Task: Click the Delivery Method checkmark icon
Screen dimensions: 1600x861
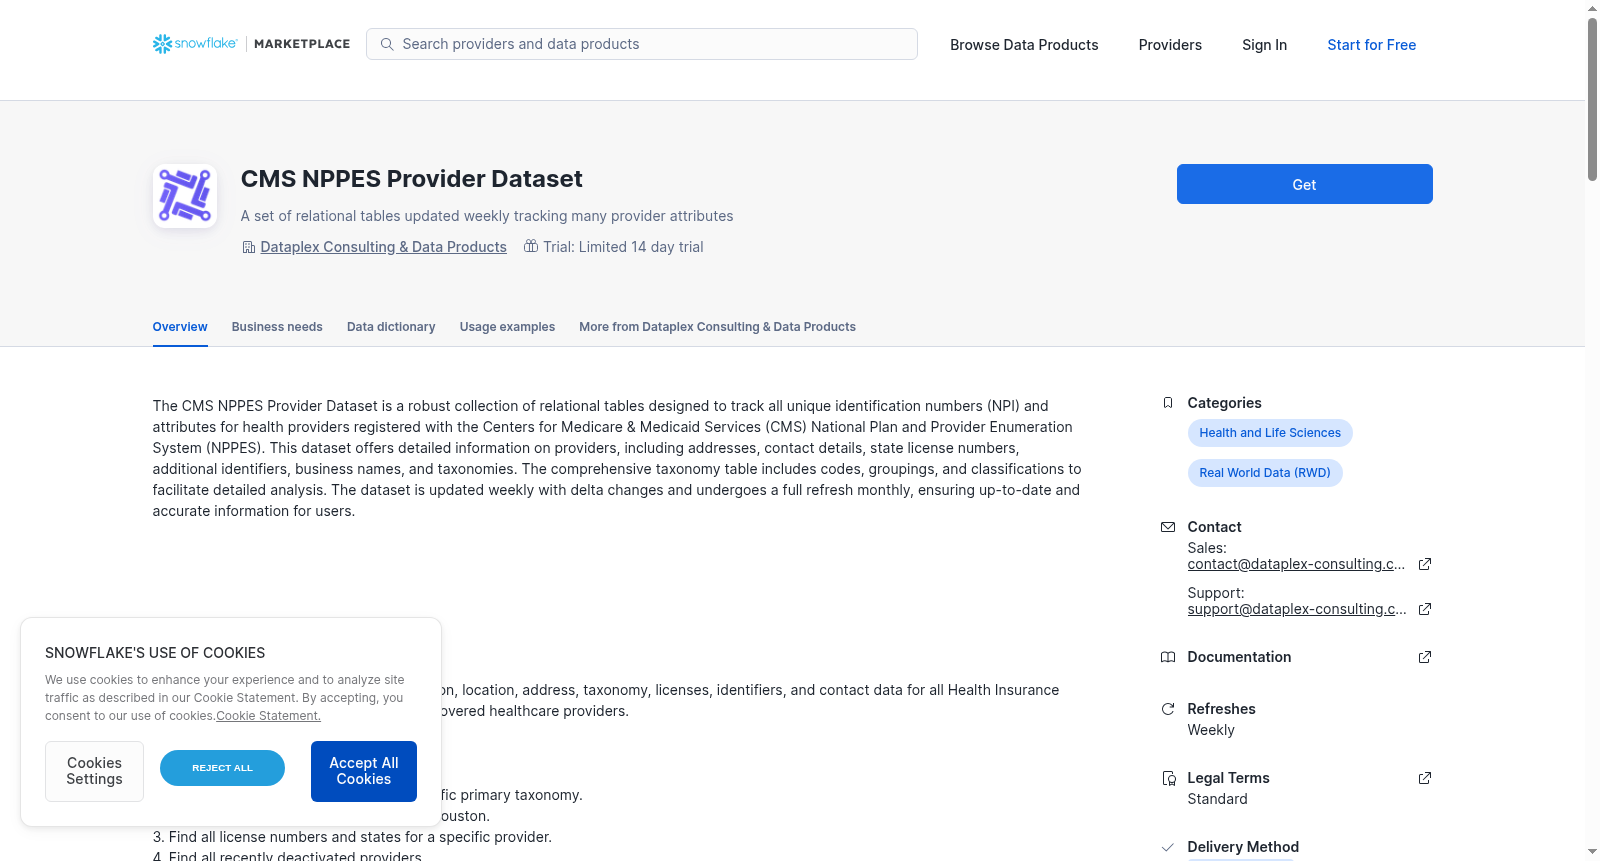Action: [x=1168, y=847]
